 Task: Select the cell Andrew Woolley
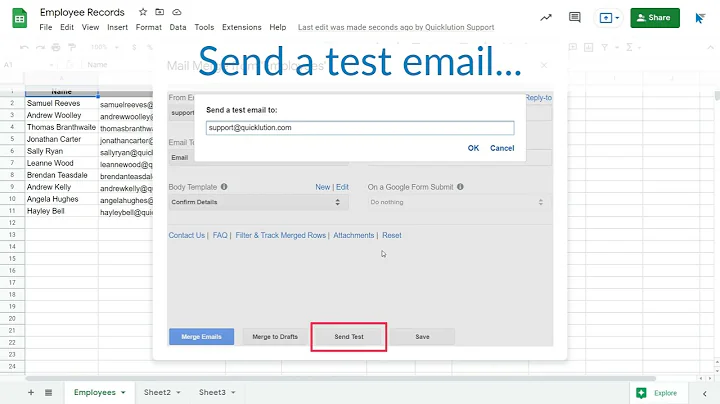click(62, 115)
